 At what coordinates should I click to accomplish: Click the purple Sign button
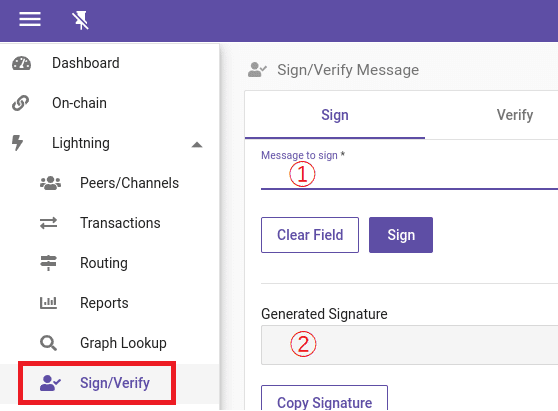[401, 235]
